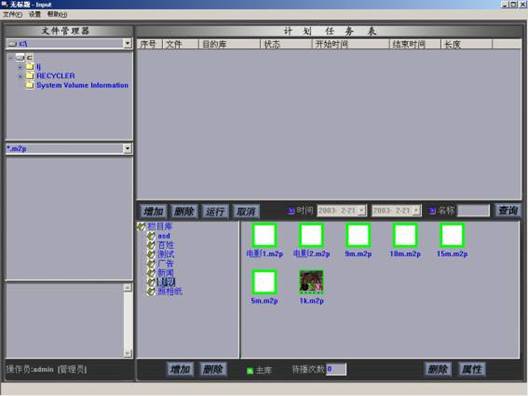
Task: Click the 运行 run button
Action: (x=215, y=211)
